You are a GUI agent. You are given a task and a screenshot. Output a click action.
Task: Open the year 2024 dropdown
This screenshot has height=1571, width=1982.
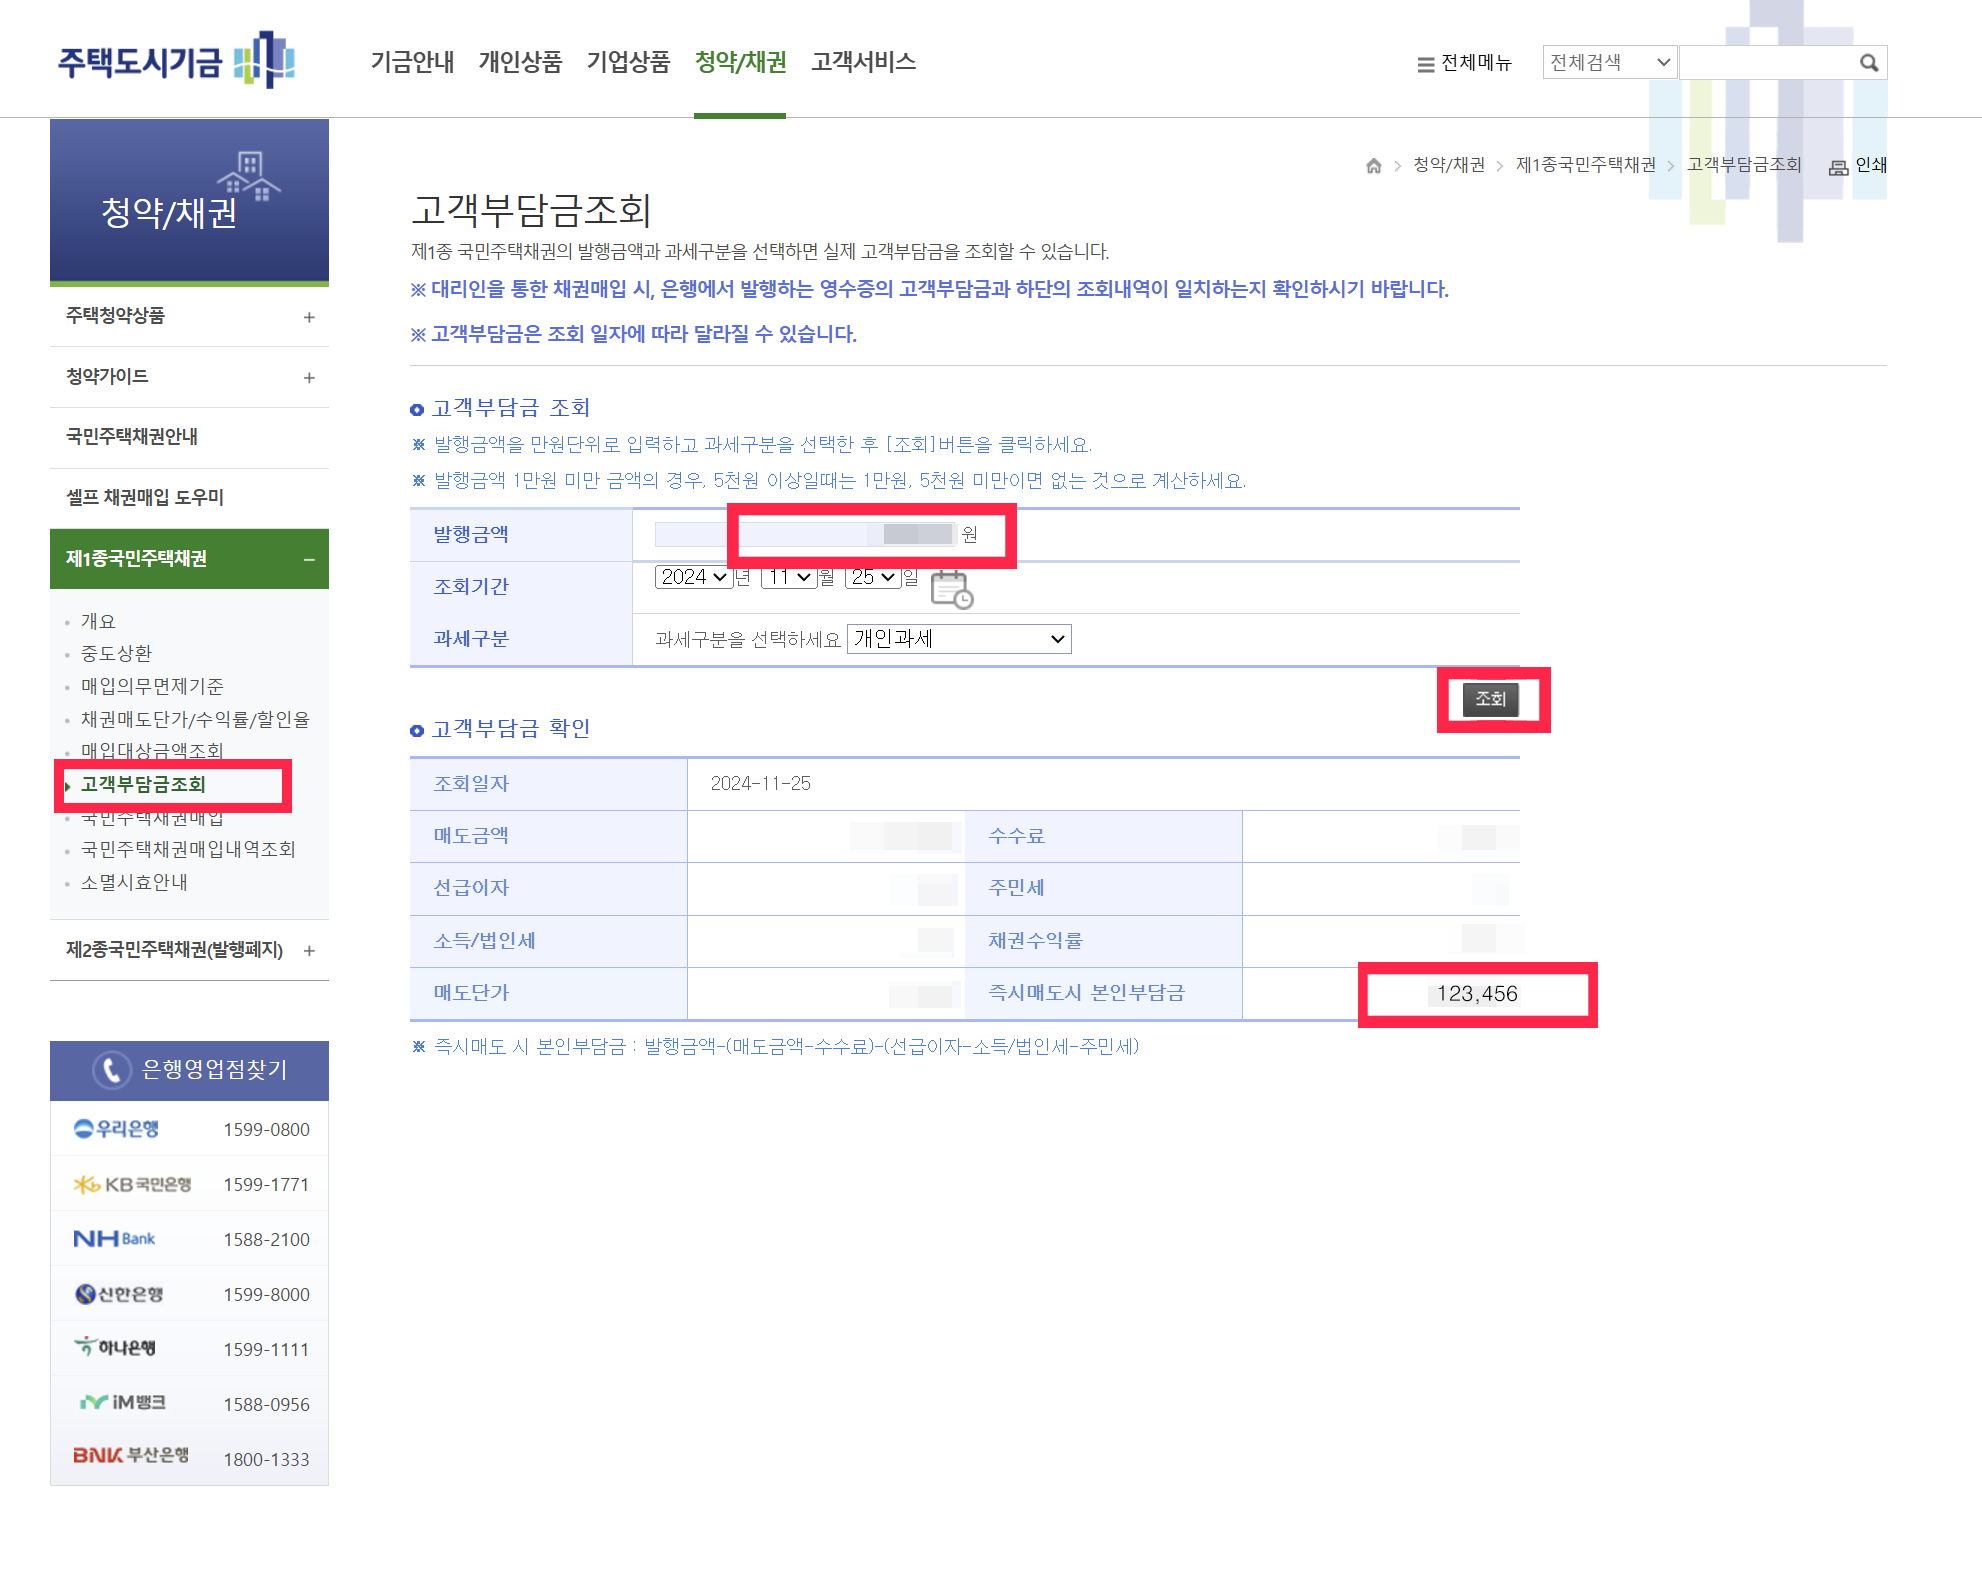(x=693, y=578)
